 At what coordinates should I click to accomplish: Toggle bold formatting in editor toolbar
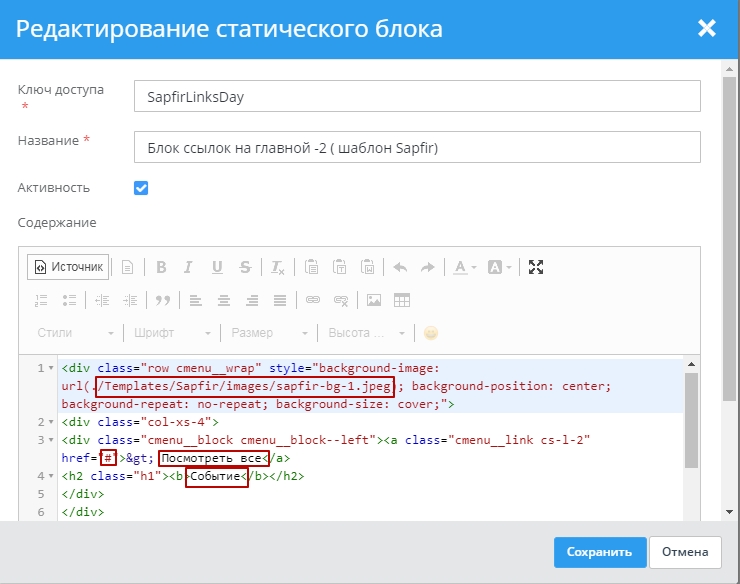[160, 267]
